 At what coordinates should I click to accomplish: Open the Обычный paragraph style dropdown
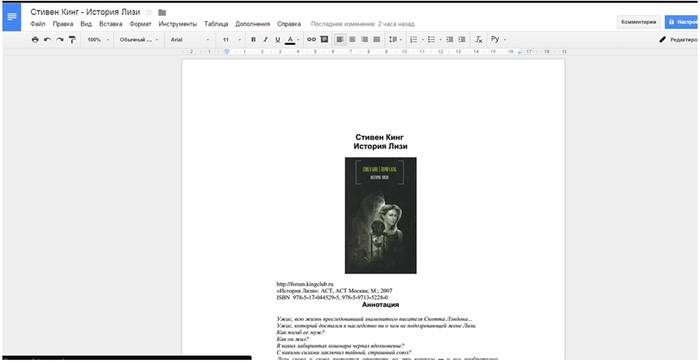pos(139,40)
